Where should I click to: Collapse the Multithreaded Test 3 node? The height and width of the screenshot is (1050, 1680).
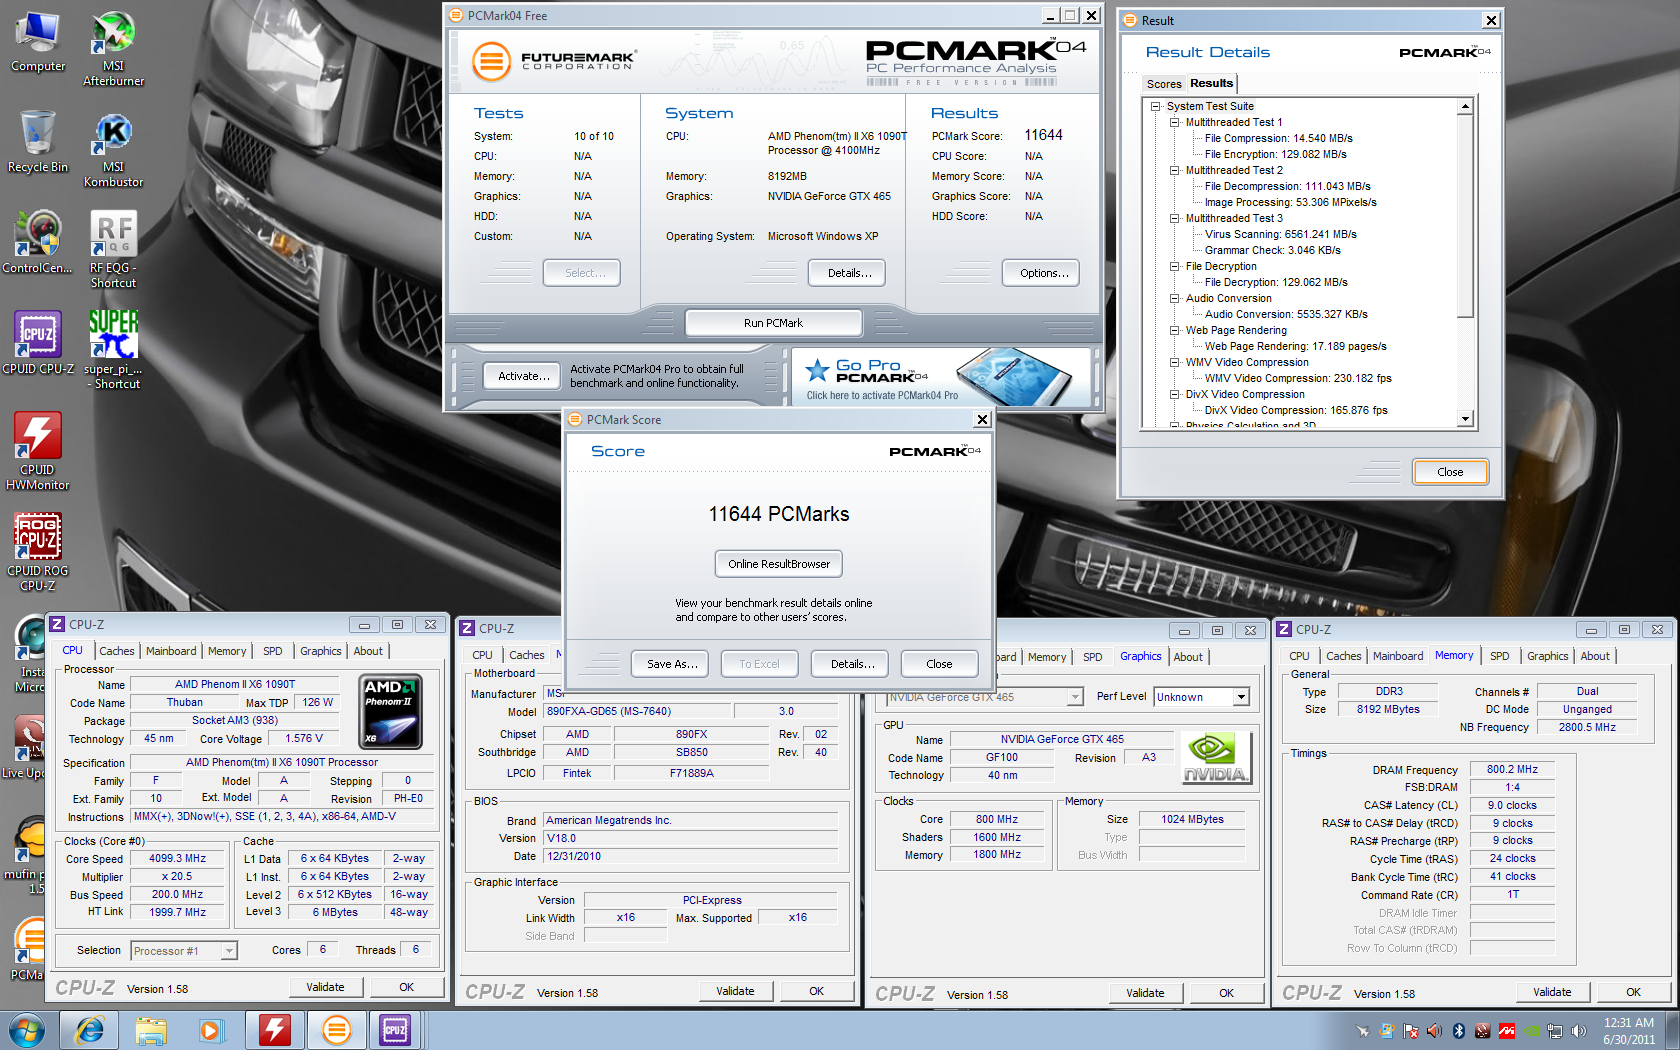[x=1174, y=218]
